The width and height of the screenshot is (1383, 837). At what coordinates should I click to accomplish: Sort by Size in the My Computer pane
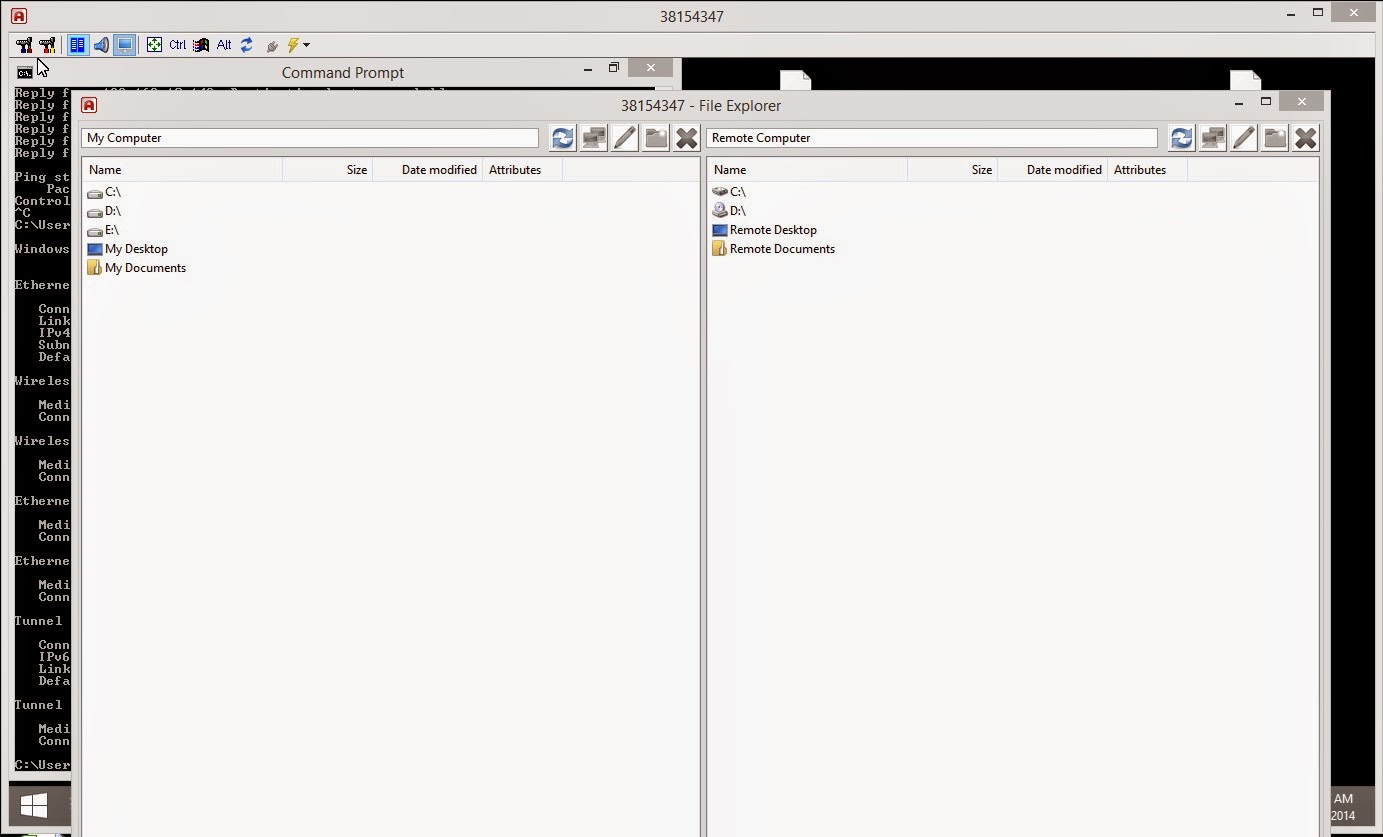tap(327, 170)
